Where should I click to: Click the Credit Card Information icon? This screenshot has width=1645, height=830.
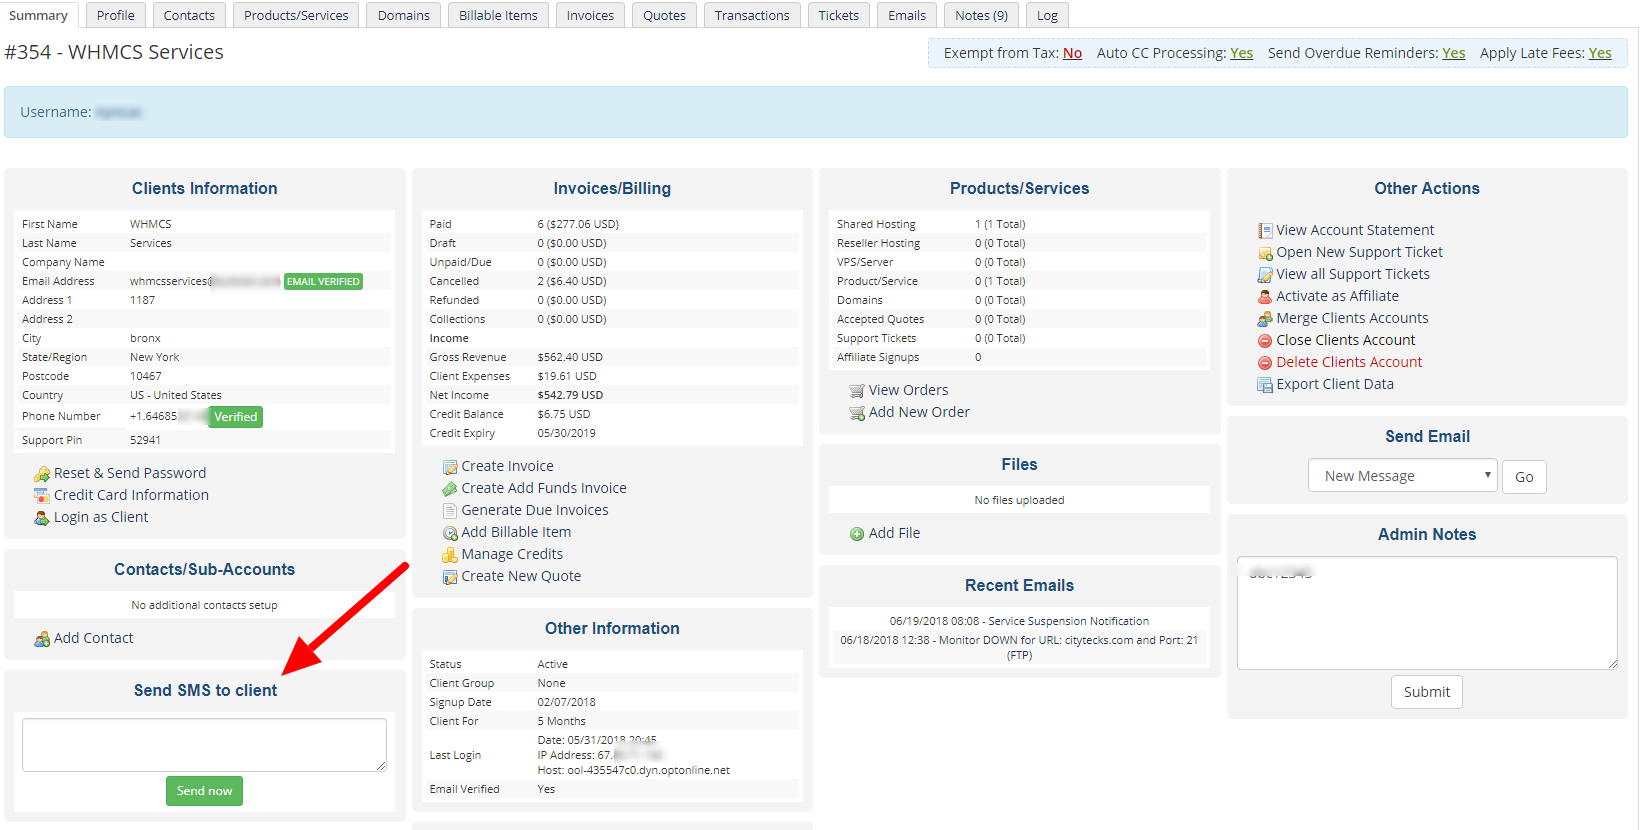[42, 496]
